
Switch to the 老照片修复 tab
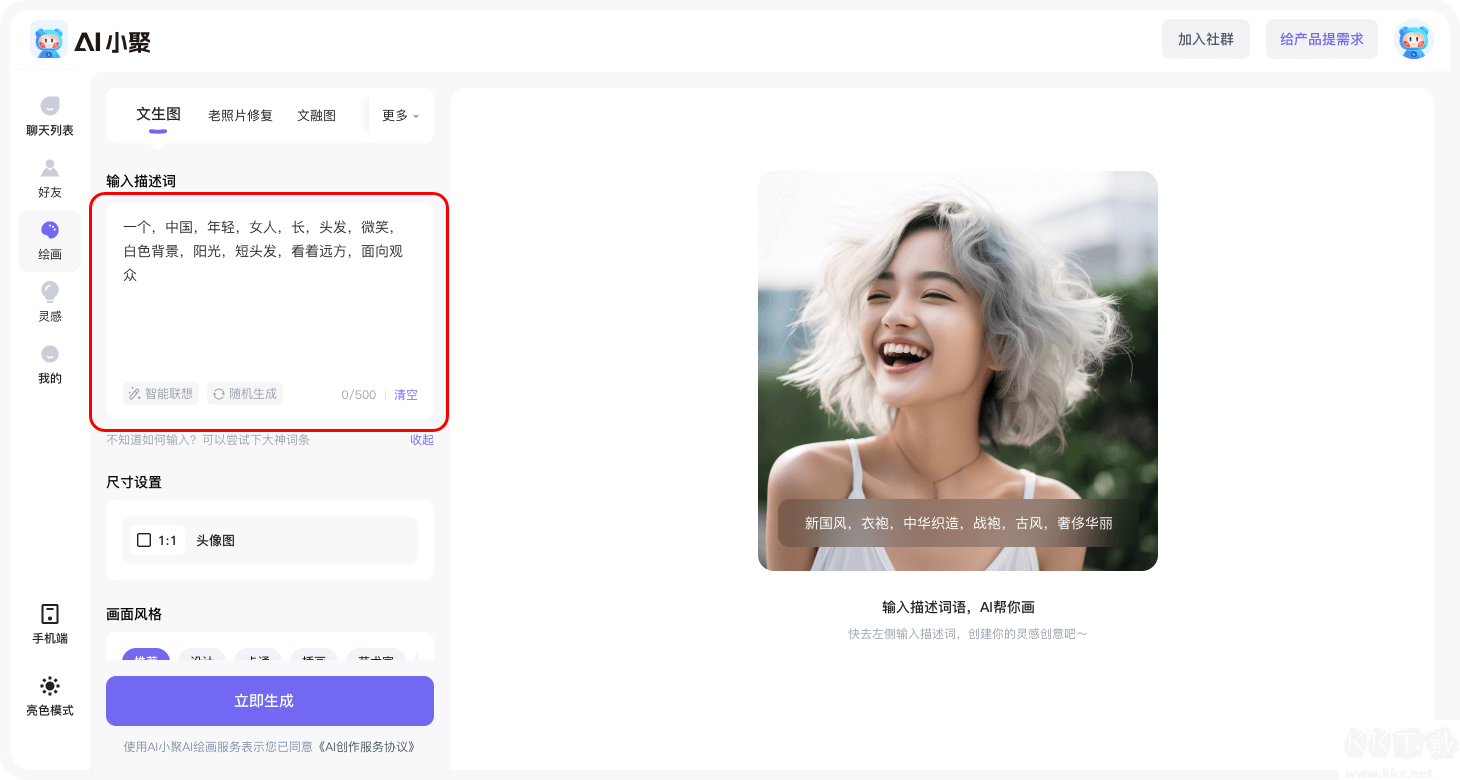(x=240, y=115)
